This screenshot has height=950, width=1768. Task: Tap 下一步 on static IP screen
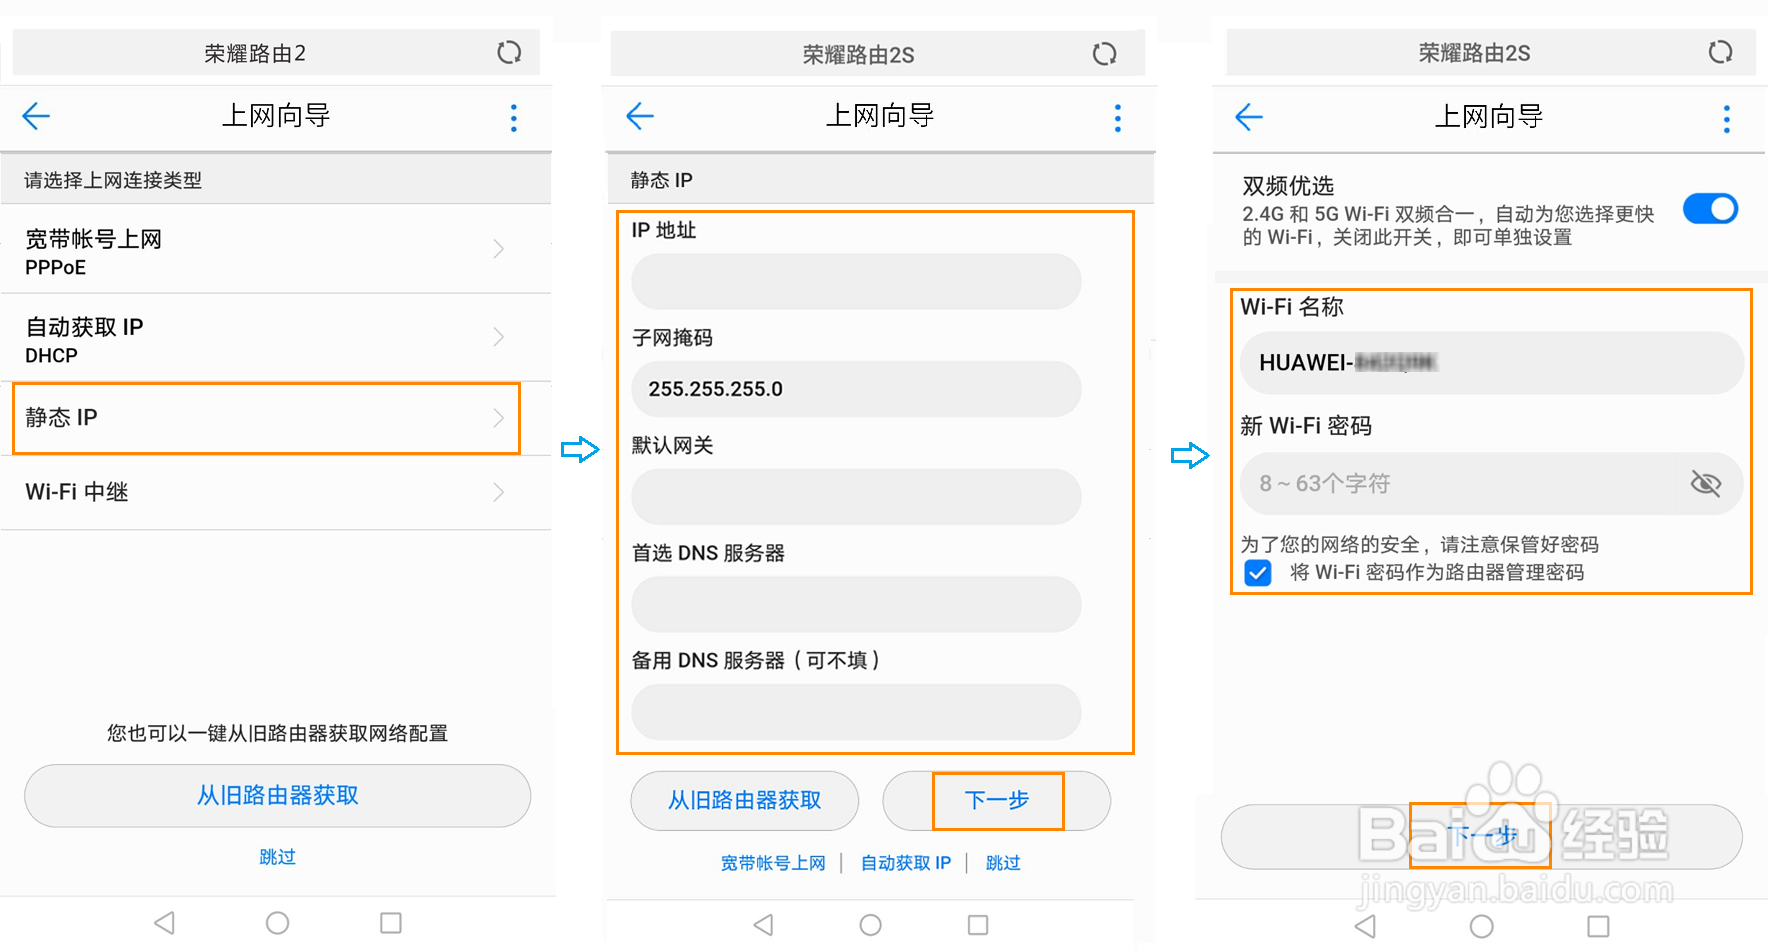click(997, 801)
